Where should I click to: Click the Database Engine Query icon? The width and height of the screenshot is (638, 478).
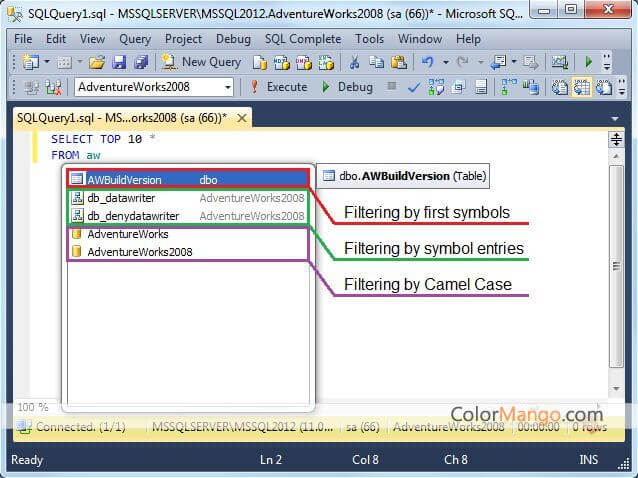[x=260, y=62]
